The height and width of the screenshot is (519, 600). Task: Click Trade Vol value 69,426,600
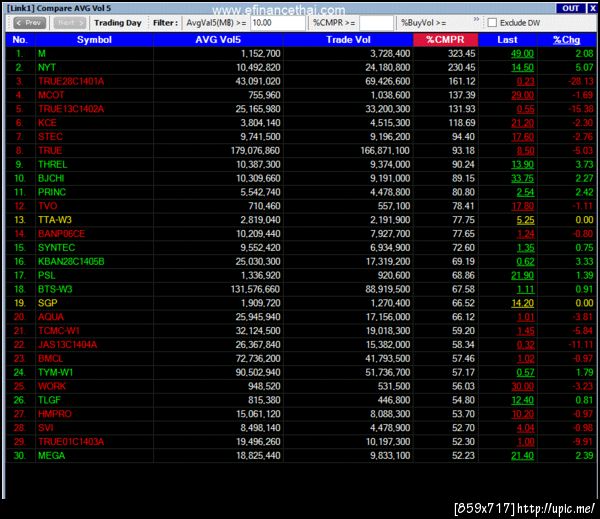[x=388, y=82]
